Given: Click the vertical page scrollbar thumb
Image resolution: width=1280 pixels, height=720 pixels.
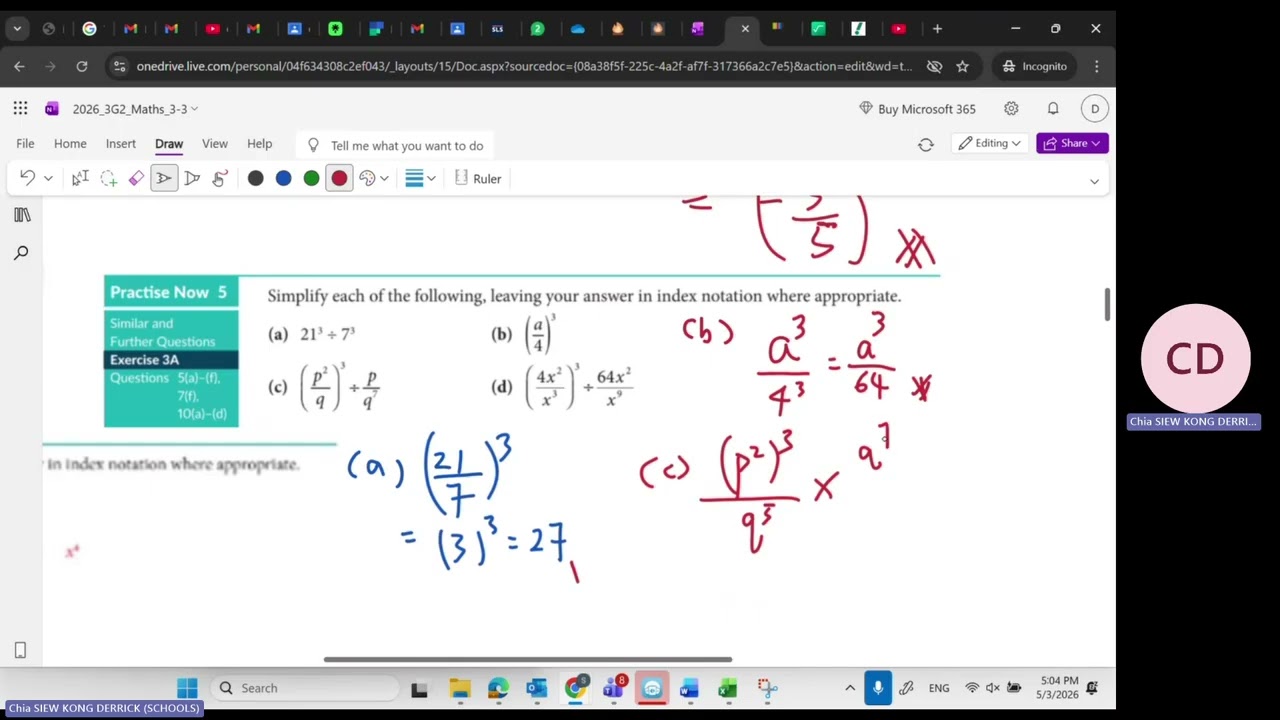Looking at the screenshot, I should pos(1107,305).
